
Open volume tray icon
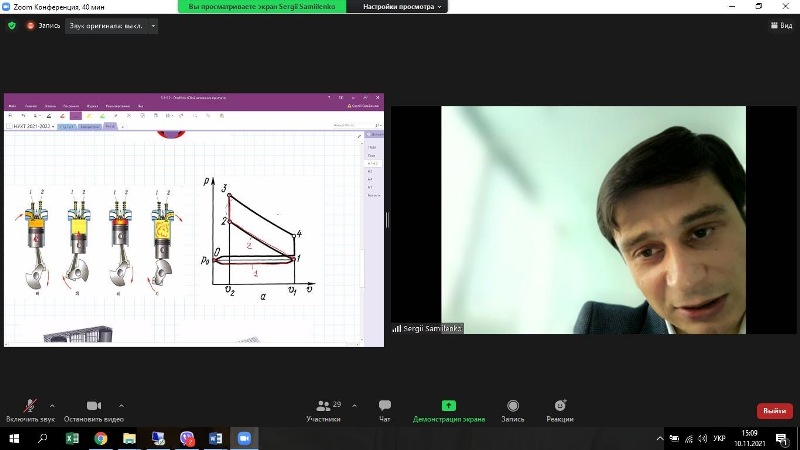click(703, 438)
